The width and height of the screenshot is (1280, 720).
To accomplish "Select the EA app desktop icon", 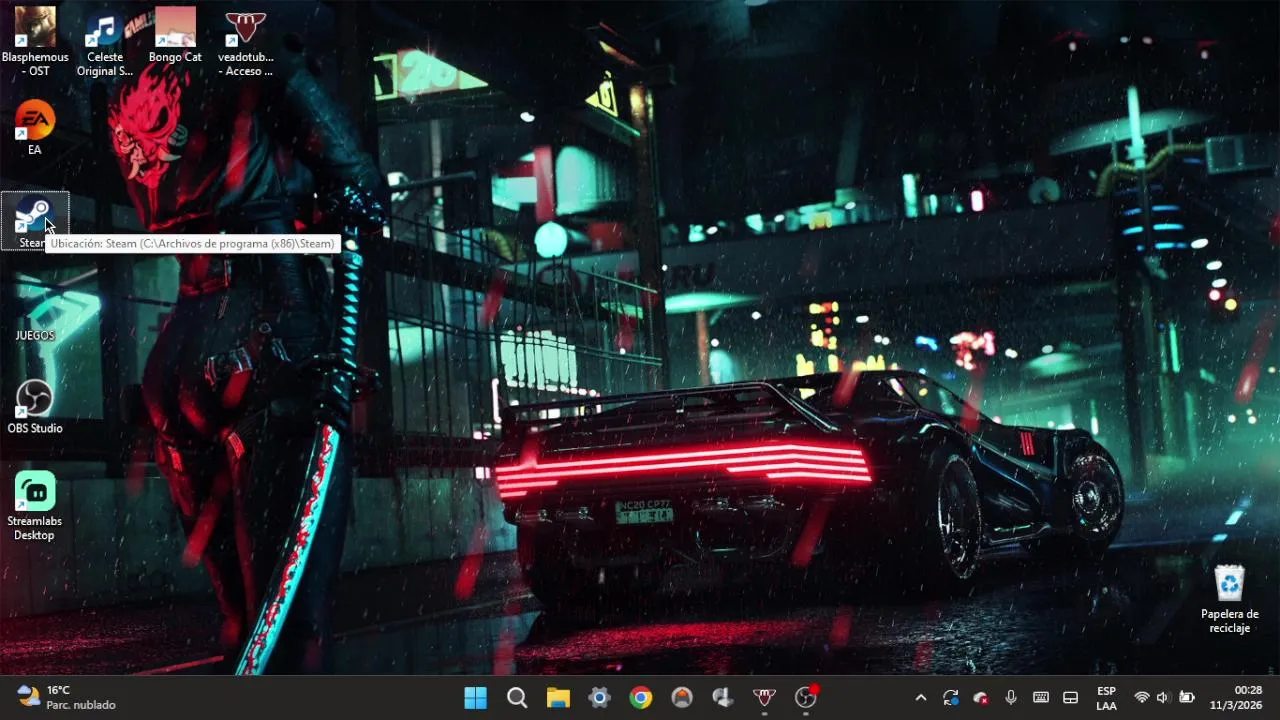I will [x=35, y=127].
